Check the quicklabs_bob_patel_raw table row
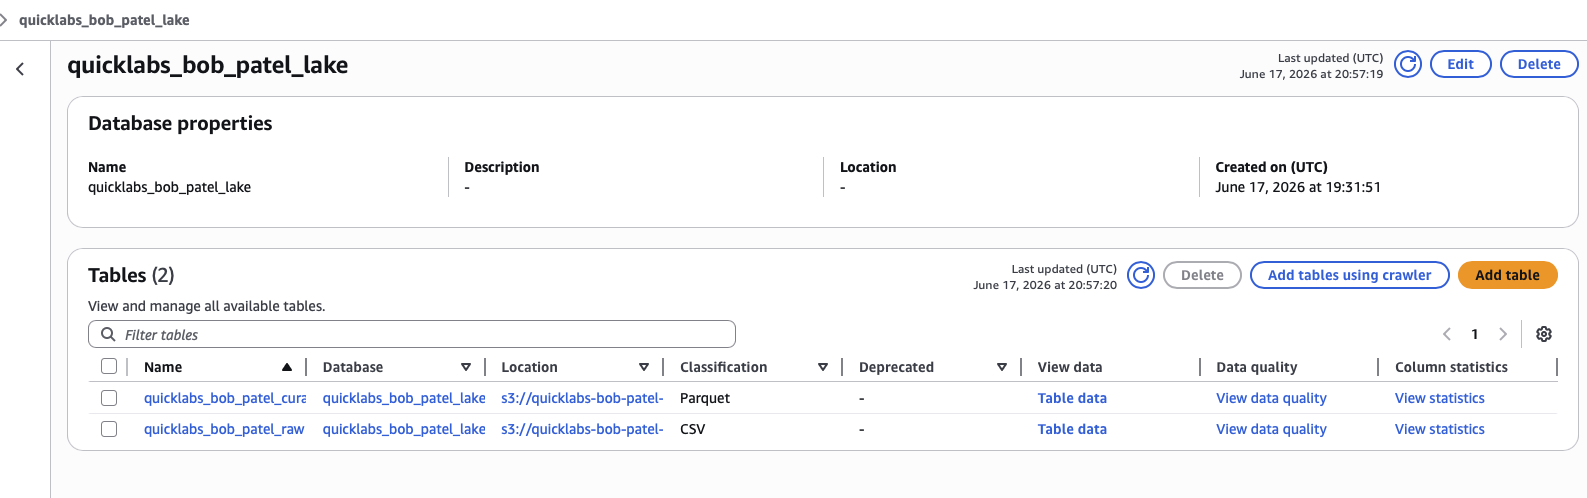1587x498 pixels. click(x=109, y=429)
